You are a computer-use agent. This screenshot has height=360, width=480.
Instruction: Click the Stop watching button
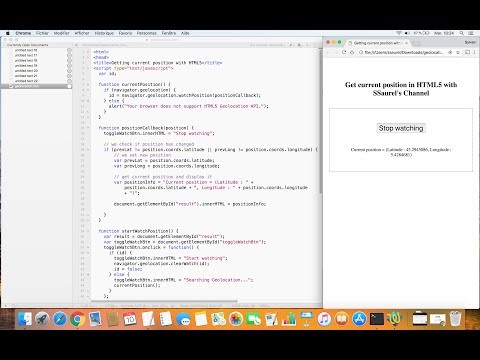(401, 128)
